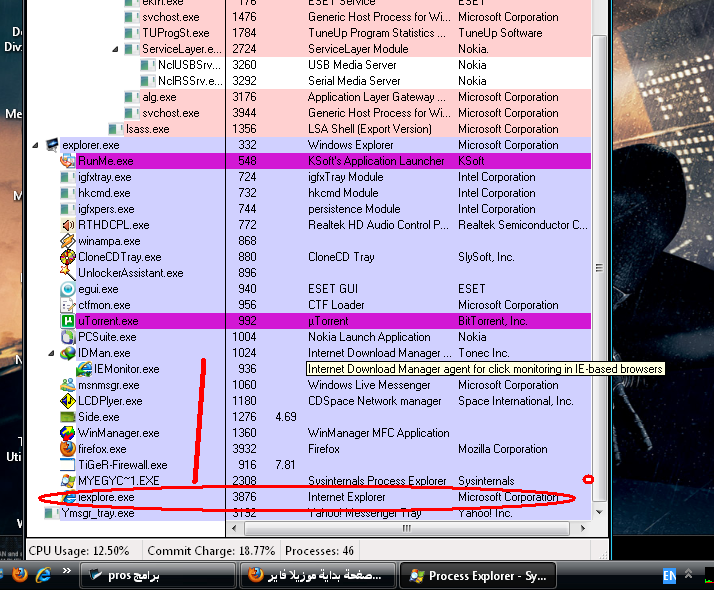Screen dimensions: 714x591
Task: Click the iexplore.exe process icon
Action: [67, 497]
